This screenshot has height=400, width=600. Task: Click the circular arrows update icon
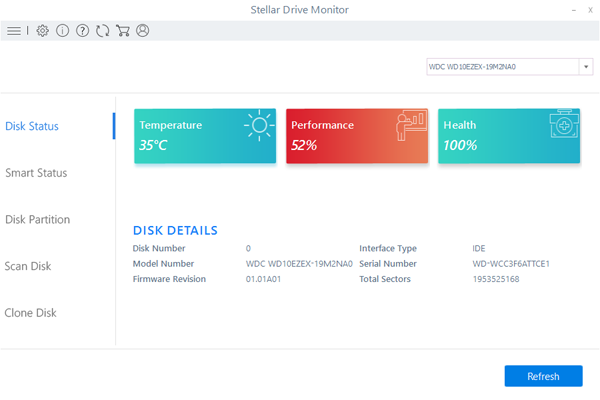pyautogui.click(x=102, y=31)
